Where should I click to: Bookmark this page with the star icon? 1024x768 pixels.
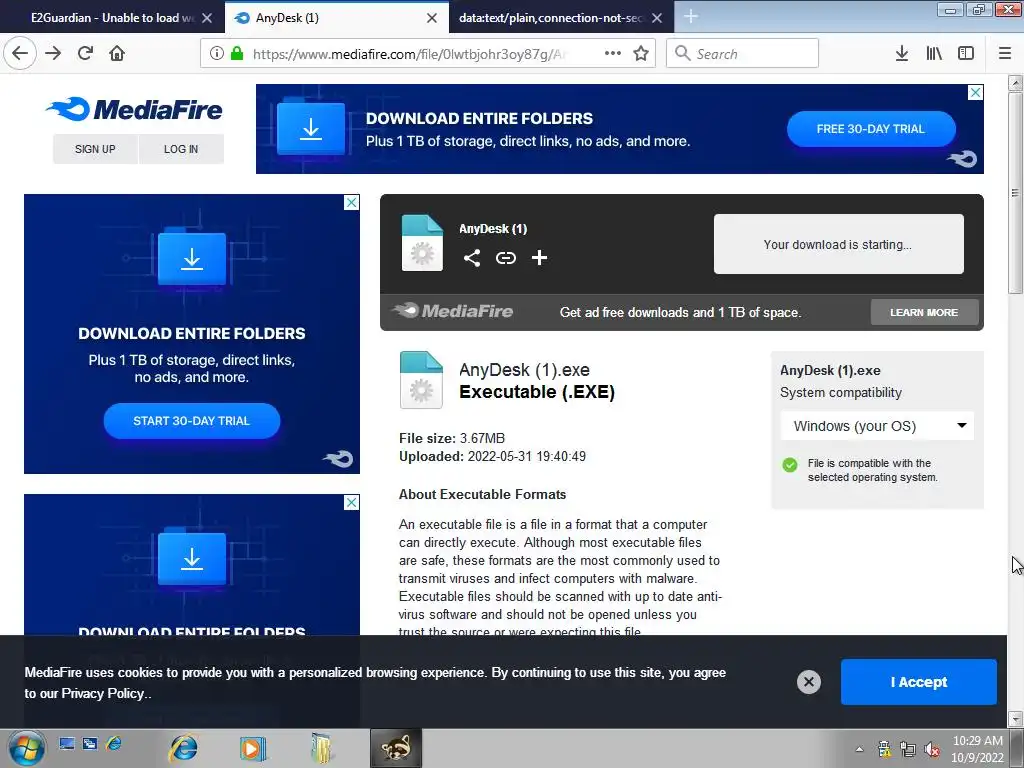(641, 54)
